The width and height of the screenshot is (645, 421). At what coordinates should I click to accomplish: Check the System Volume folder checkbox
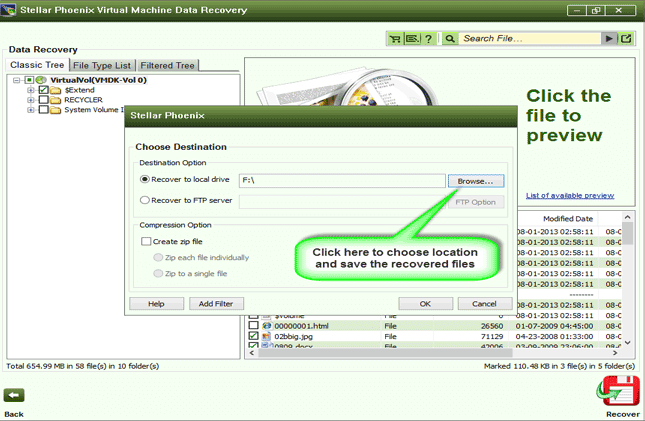(x=44, y=110)
